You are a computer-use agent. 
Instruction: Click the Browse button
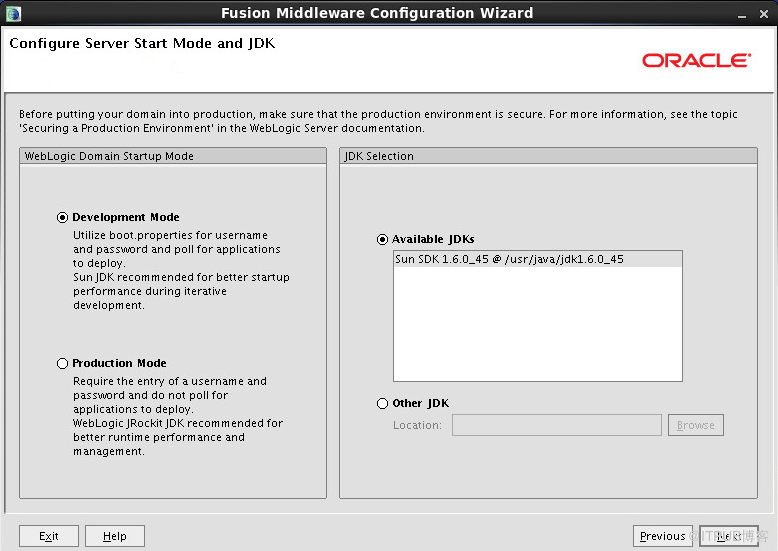click(x=696, y=425)
